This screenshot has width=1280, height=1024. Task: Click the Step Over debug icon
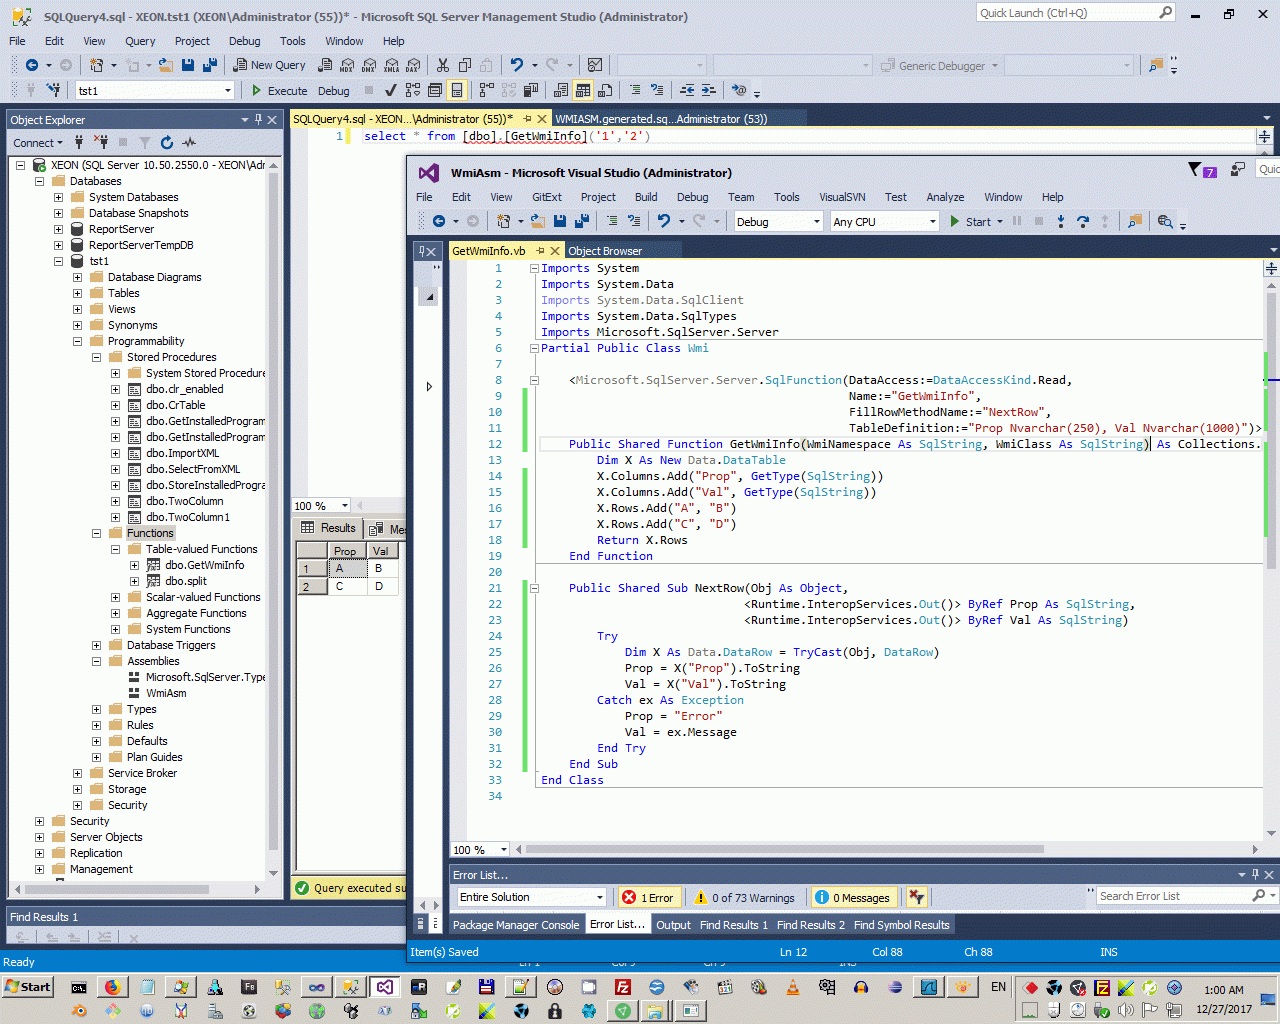[x=1083, y=221]
